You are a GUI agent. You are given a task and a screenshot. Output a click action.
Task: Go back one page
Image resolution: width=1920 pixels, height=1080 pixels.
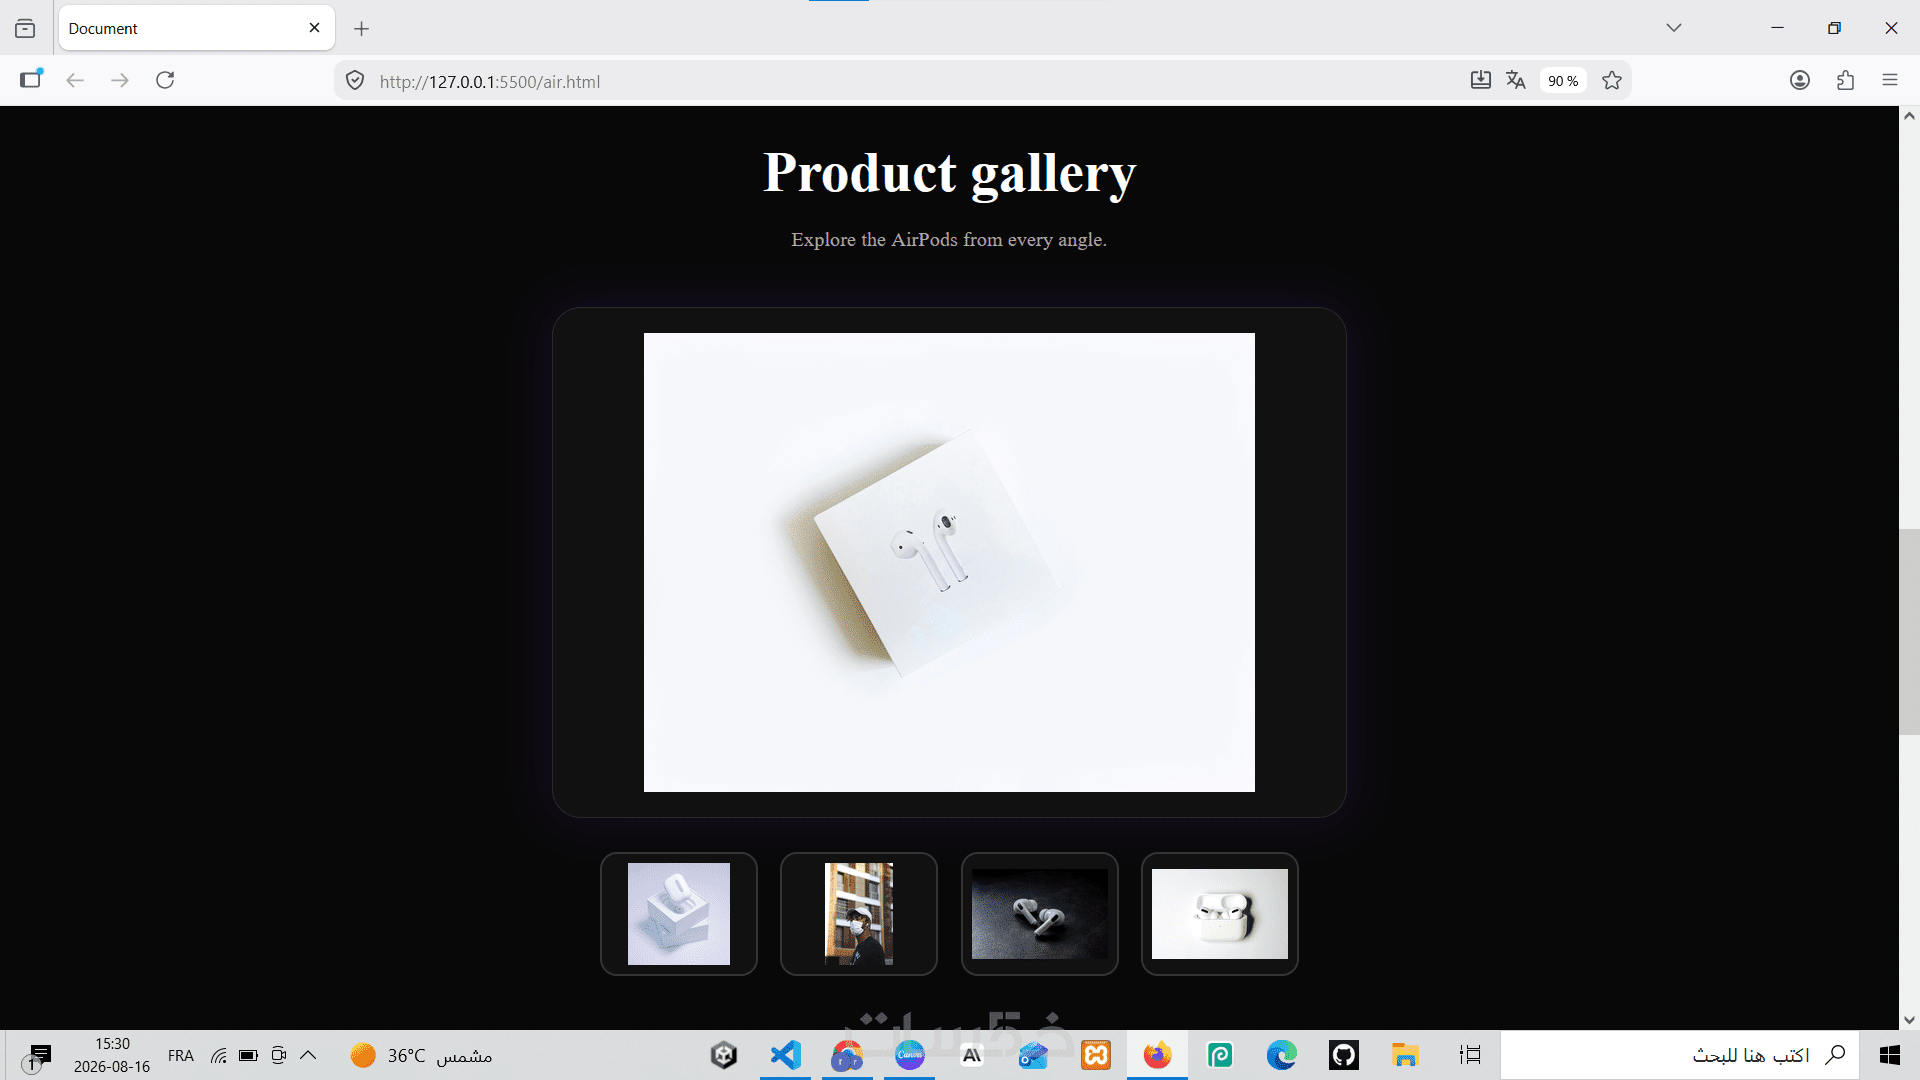tap(75, 80)
